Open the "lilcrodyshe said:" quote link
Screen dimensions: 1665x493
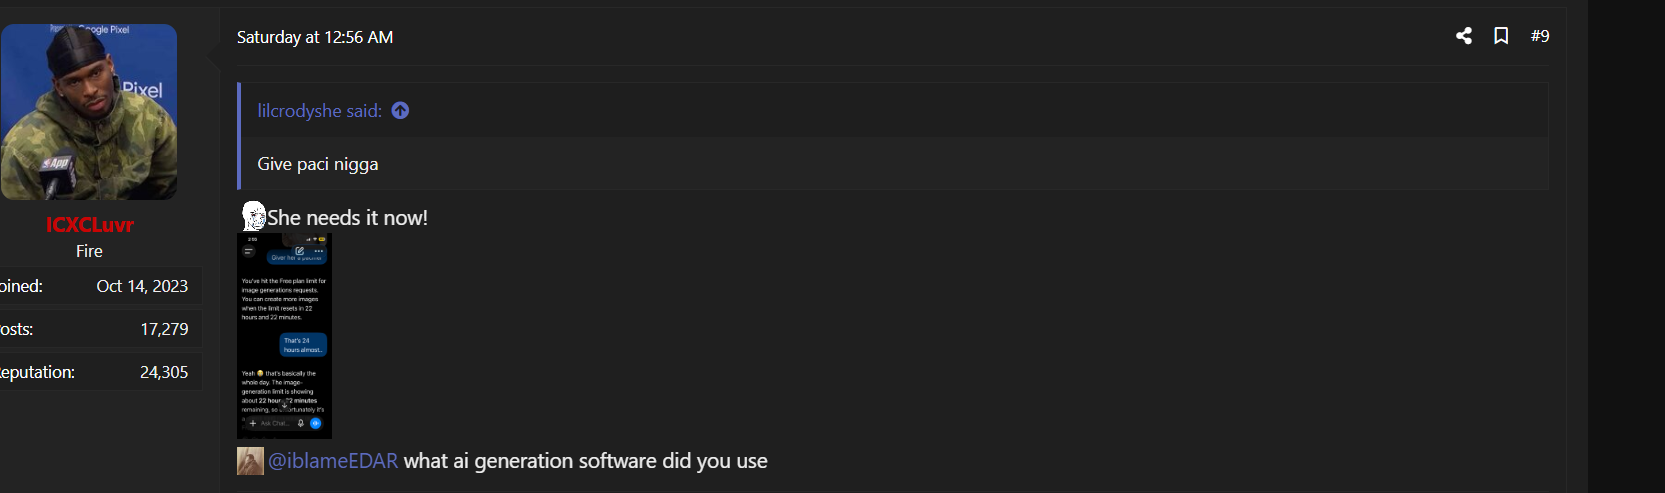[x=319, y=111]
